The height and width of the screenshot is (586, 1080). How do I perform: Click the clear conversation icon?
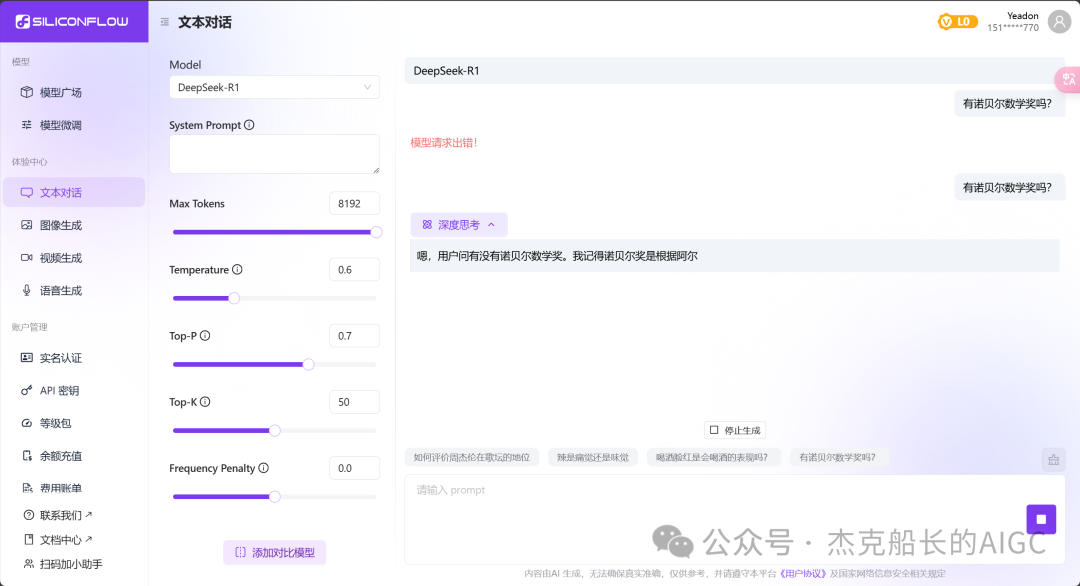point(1053,459)
